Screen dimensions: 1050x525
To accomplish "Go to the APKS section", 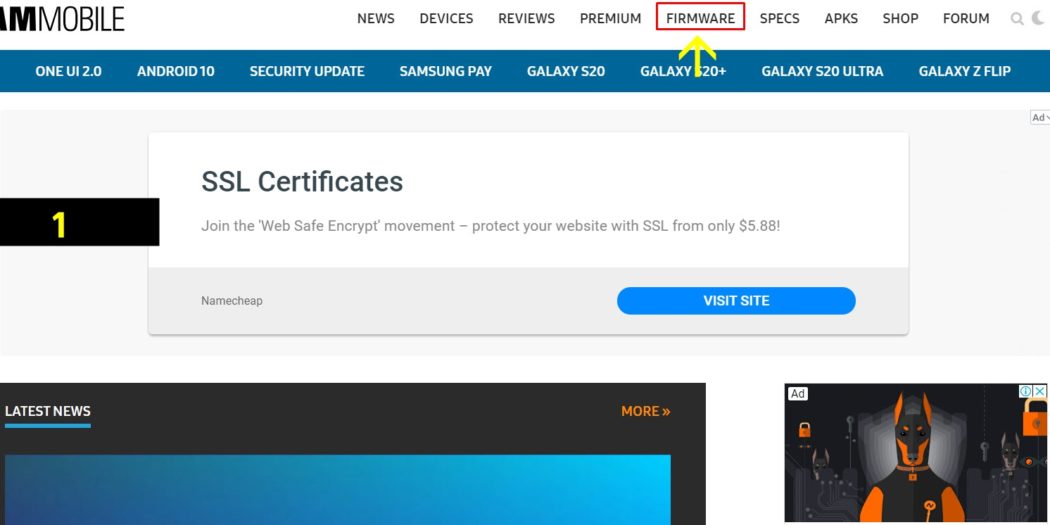I will 841,19.
